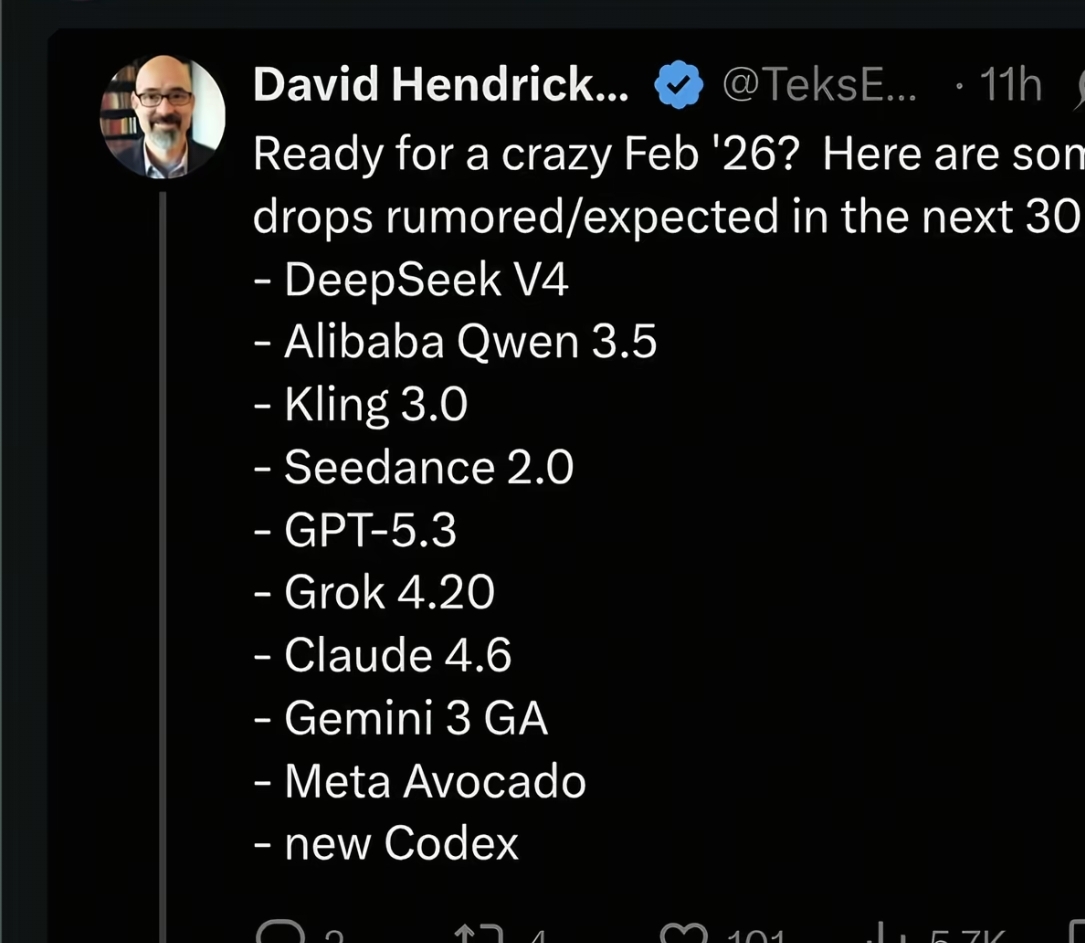Click the David Hendrick... display name

click(x=441, y=86)
